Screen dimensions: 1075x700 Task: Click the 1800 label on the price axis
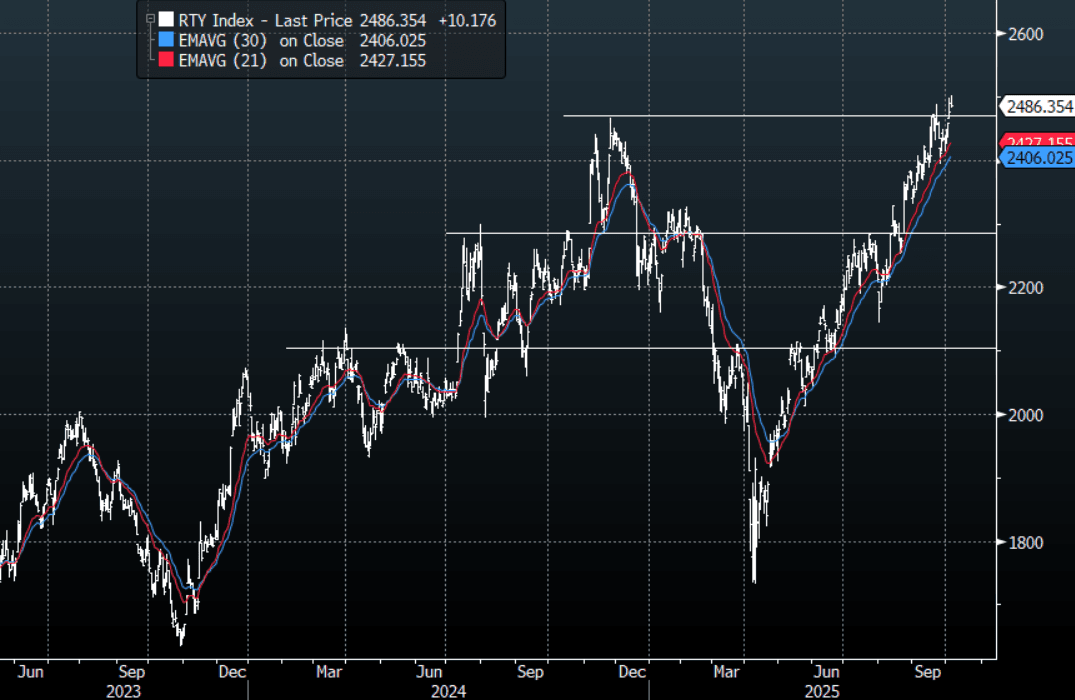pos(1025,543)
